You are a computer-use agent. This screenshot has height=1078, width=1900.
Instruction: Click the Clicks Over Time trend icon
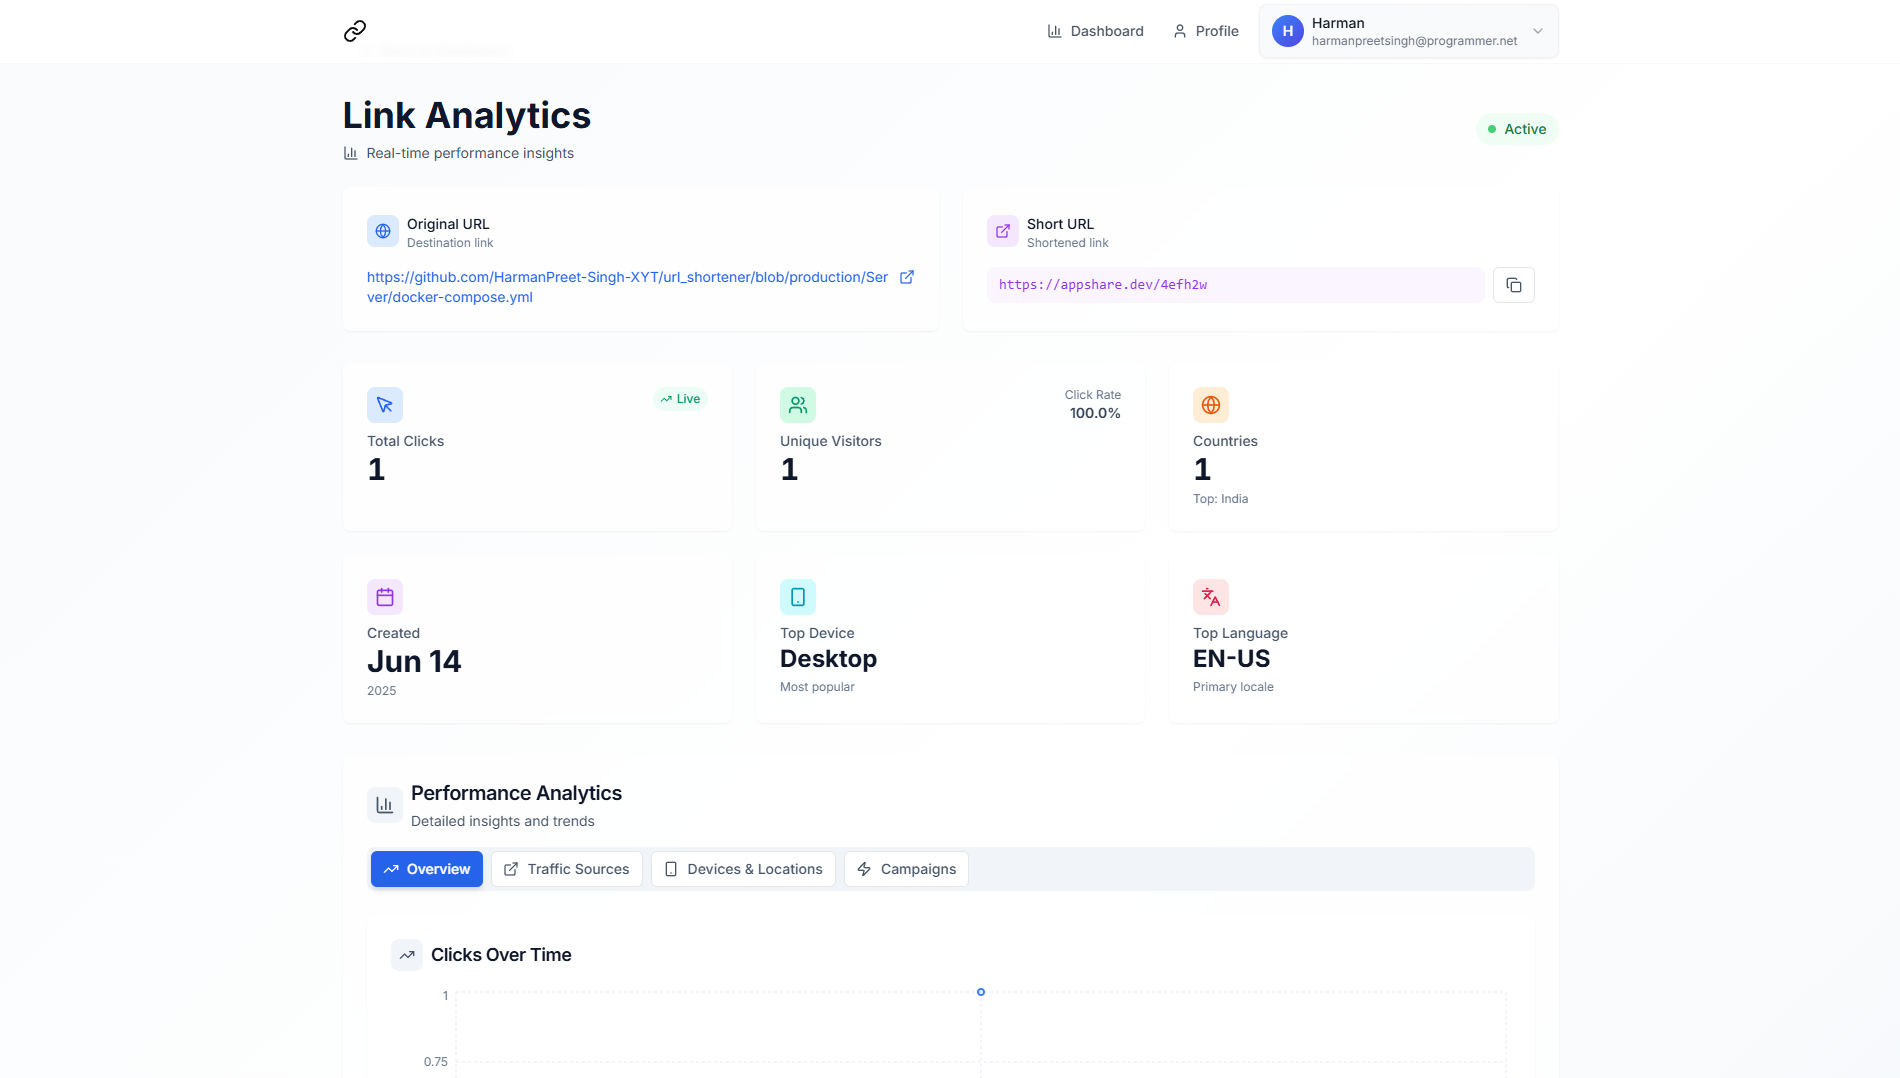click(x=407, y=955)
